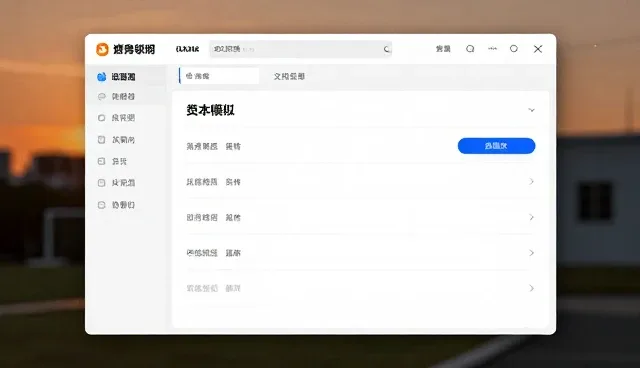Switch to the second inactive tab
Image resolution: width=640 pixels, height=368 pixels.
289,76
